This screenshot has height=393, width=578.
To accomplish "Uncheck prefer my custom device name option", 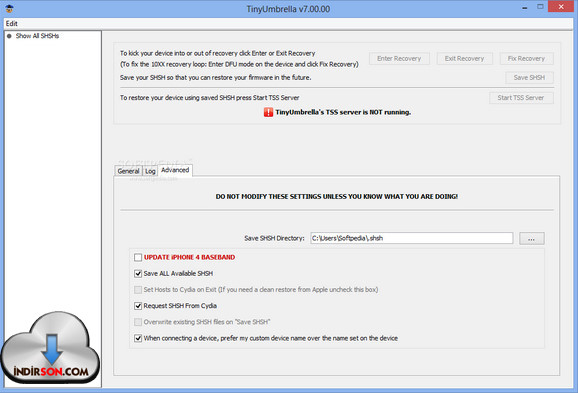I will (x=138, y=338).
